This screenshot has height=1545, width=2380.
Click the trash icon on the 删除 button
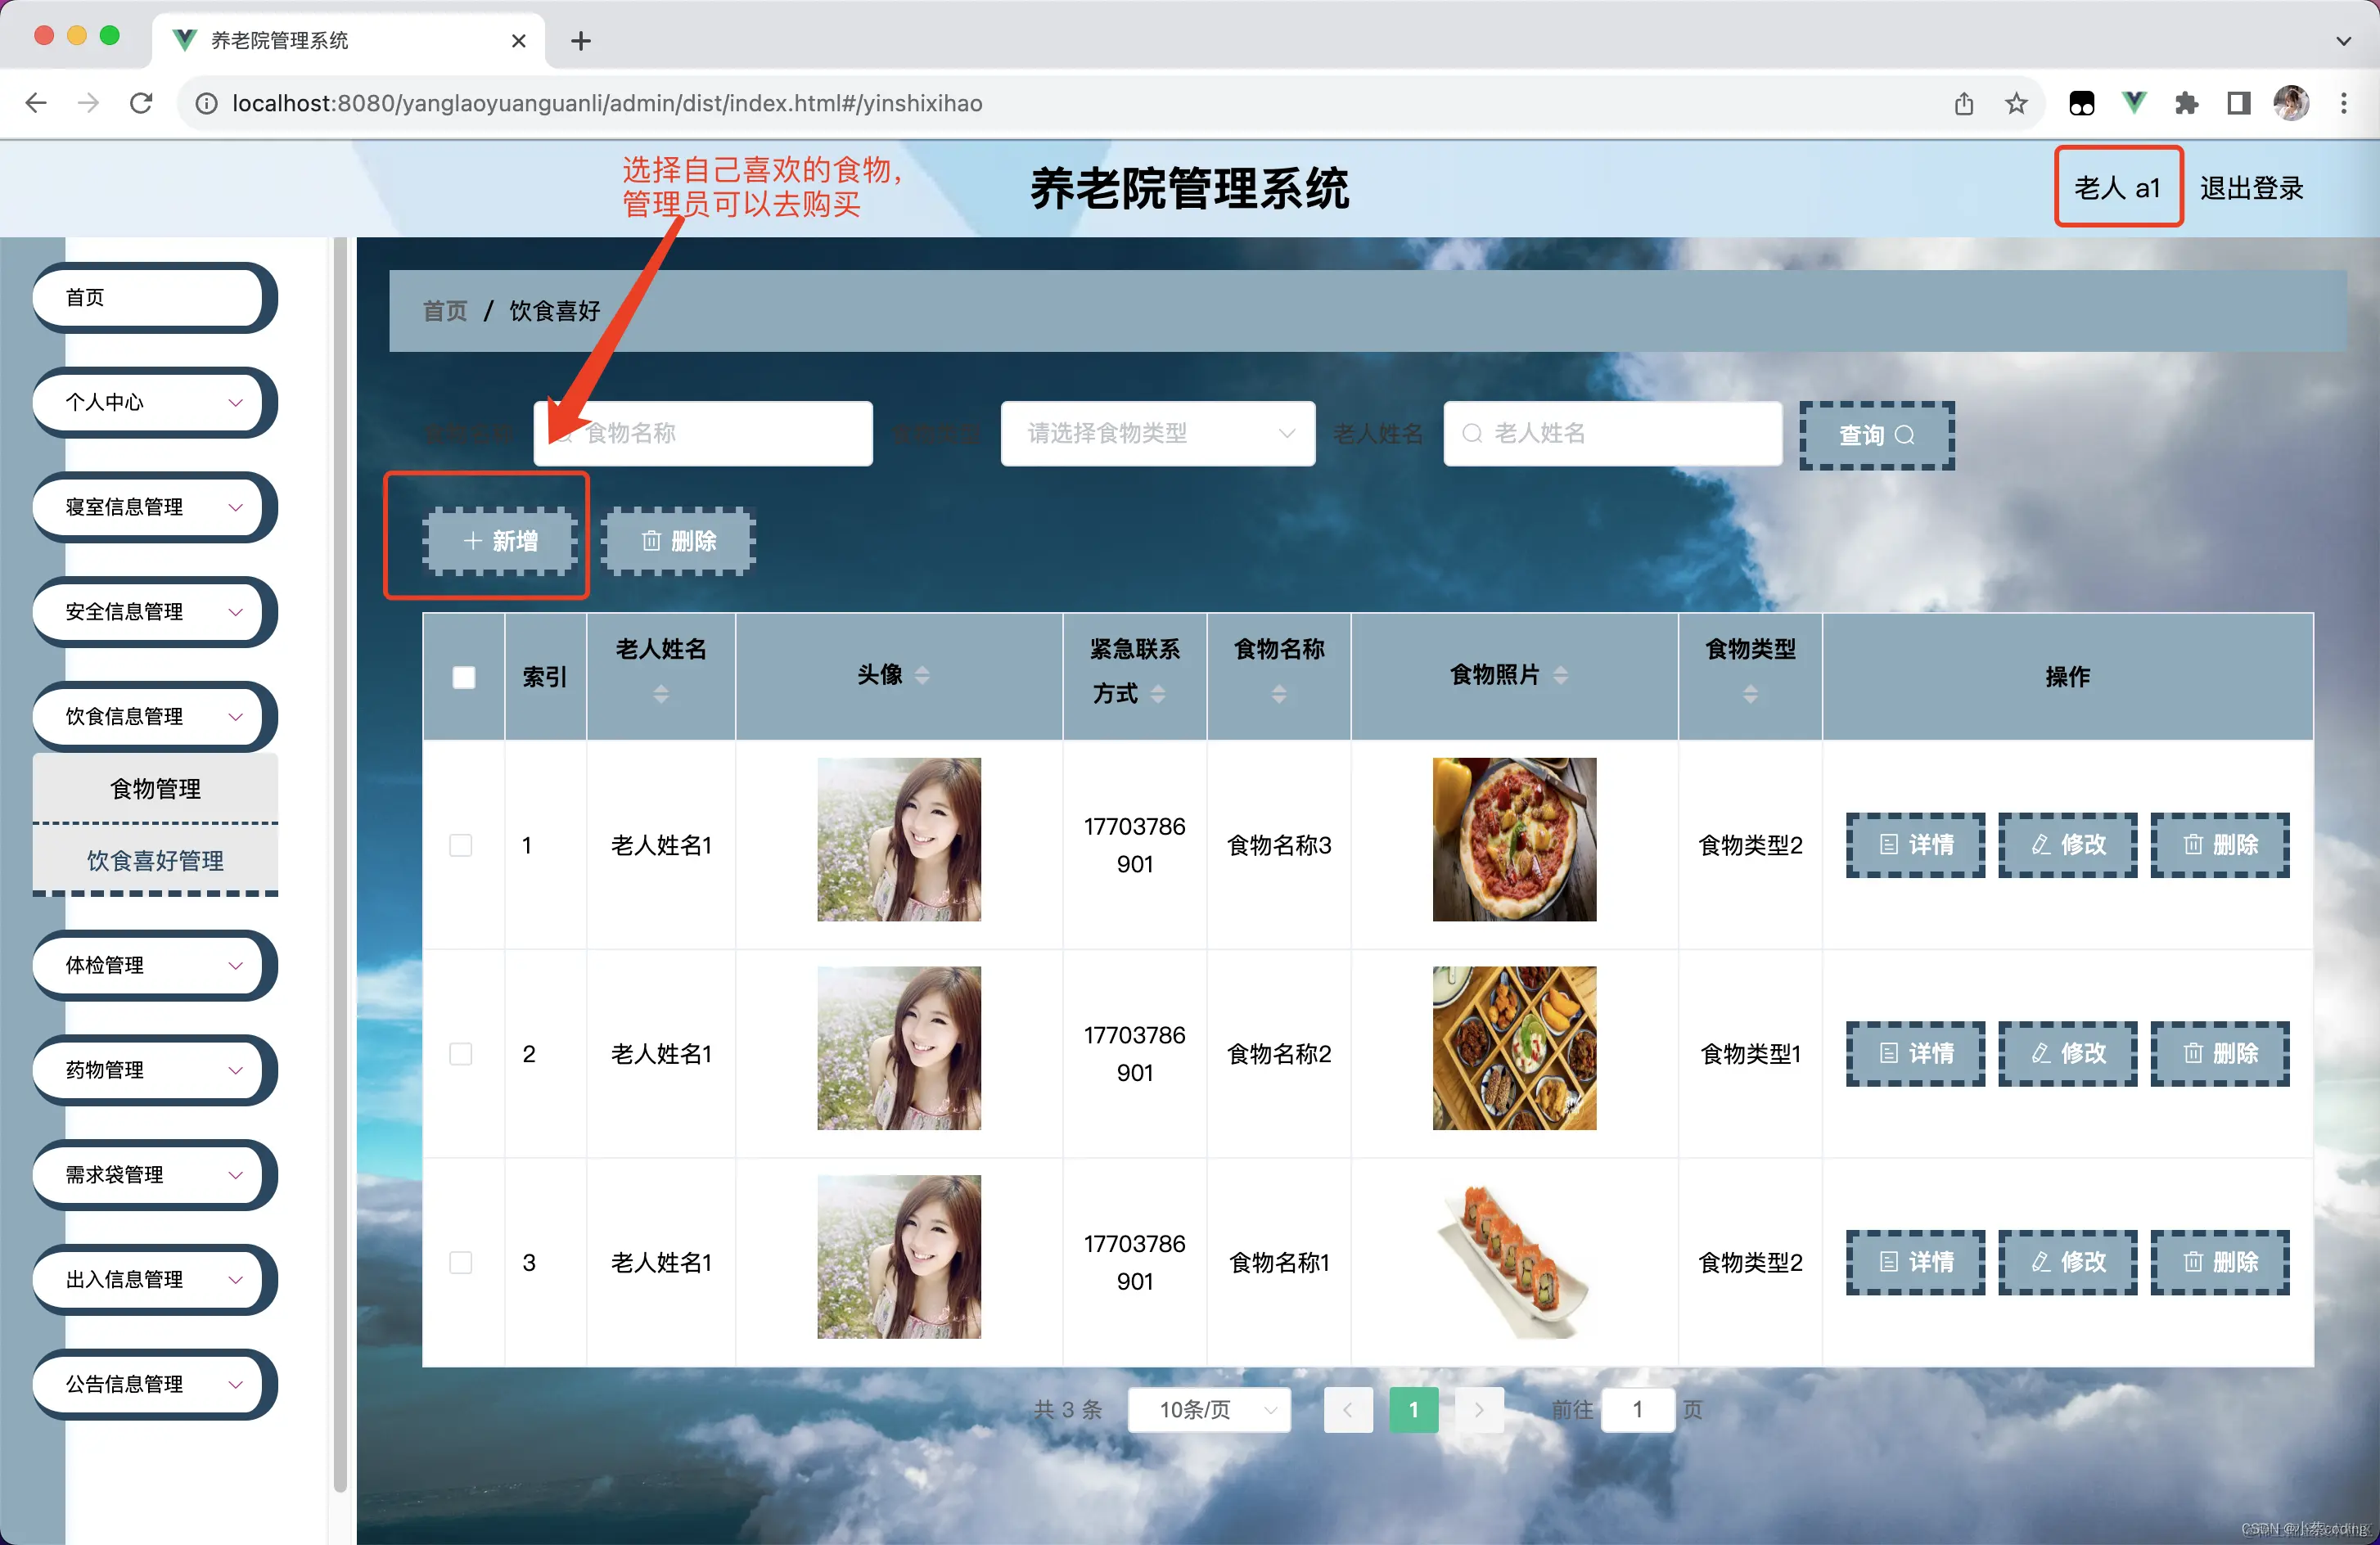click(x=651, y=541)
